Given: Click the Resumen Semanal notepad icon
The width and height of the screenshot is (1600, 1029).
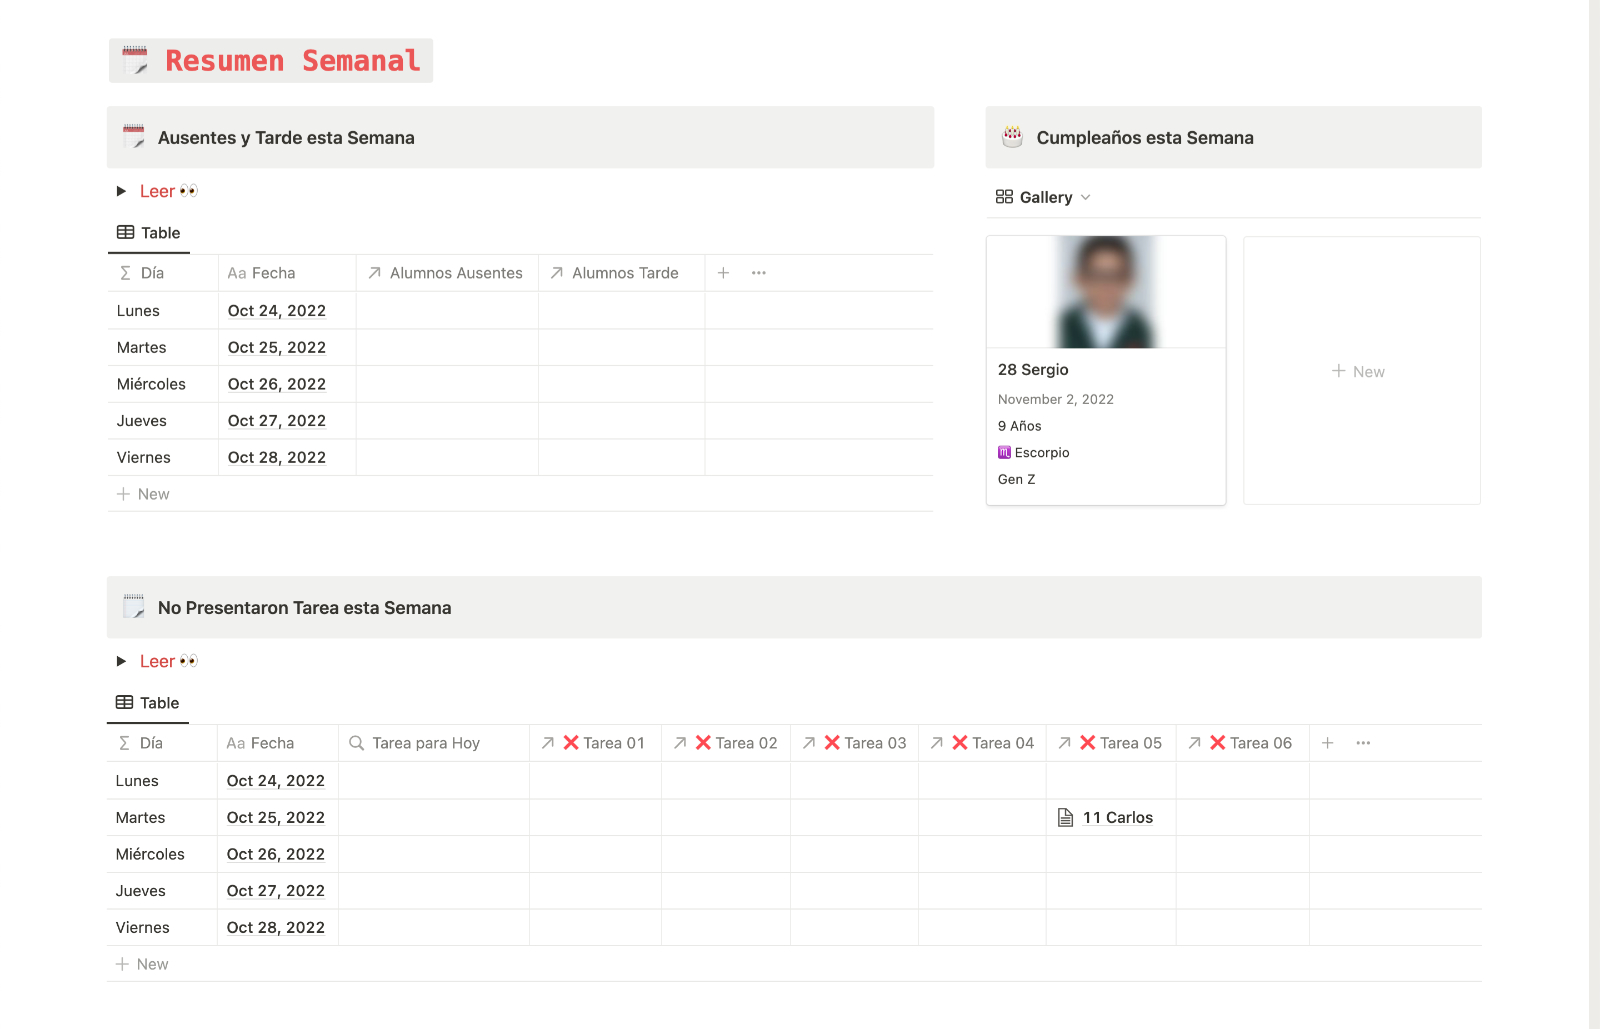Looking at the screenshot, I should point(135,60).
